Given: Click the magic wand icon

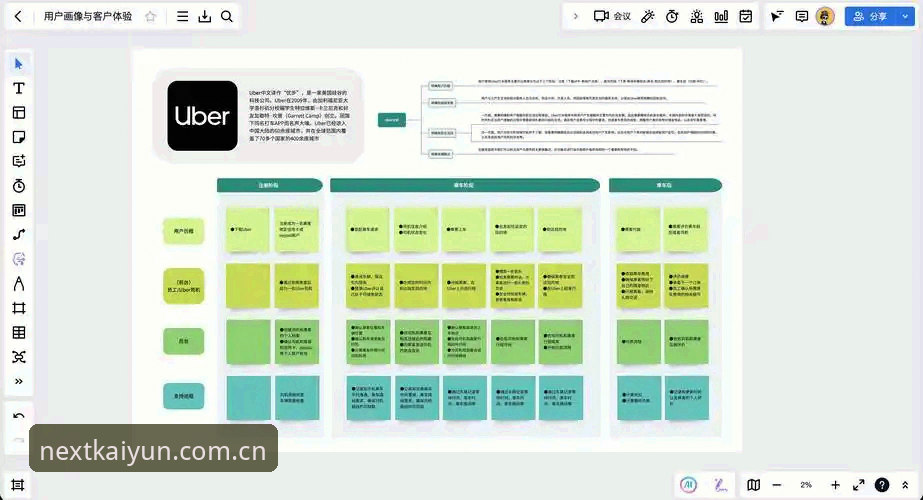Looking at the screenshot, I should tap(648, 16).
